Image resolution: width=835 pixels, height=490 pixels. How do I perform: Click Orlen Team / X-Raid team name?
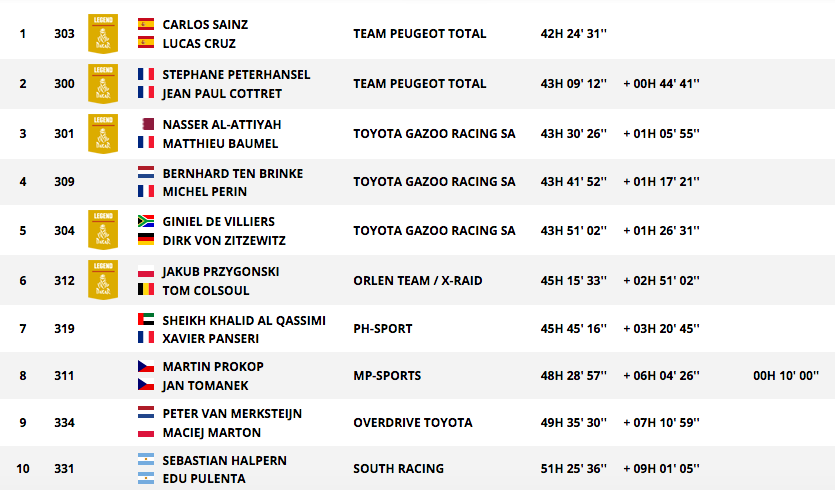pyautogui.click(x=418, y=281)
